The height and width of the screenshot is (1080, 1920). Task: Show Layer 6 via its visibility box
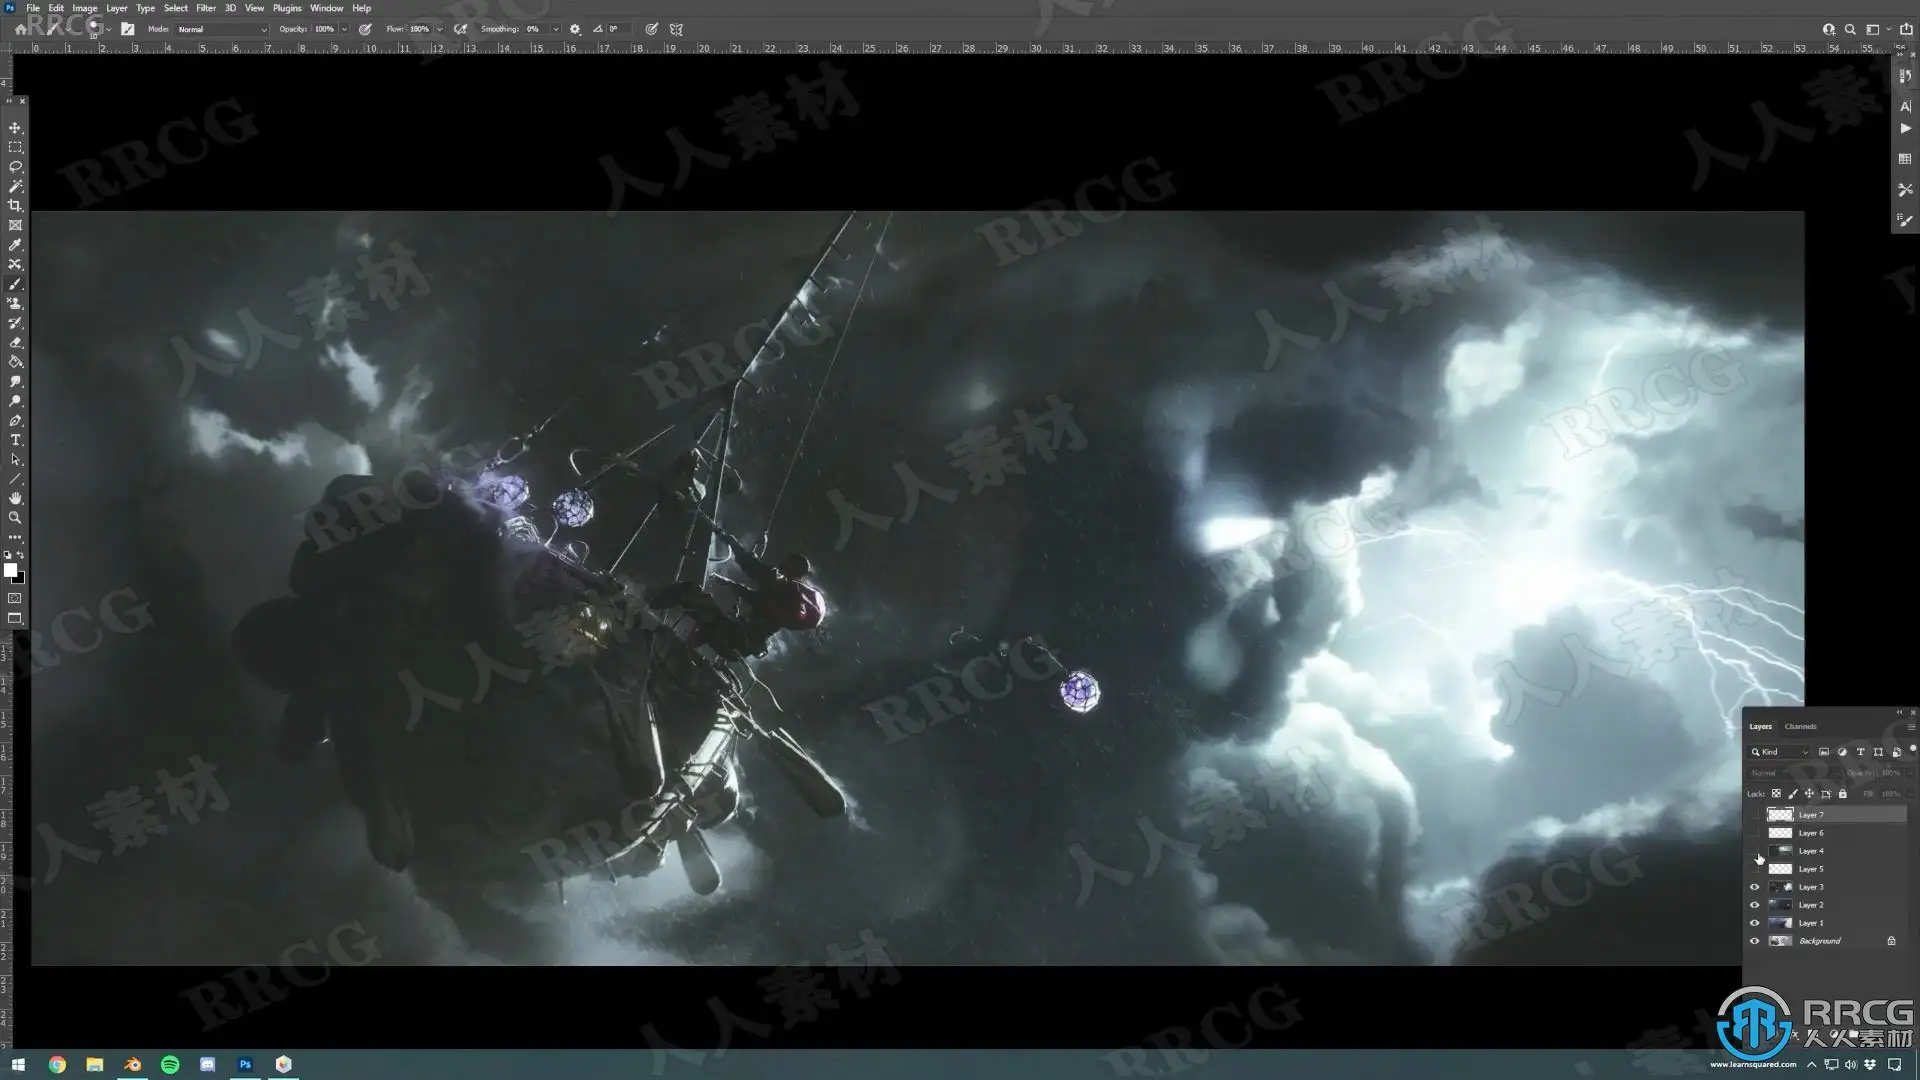(x=1754, y=833)
